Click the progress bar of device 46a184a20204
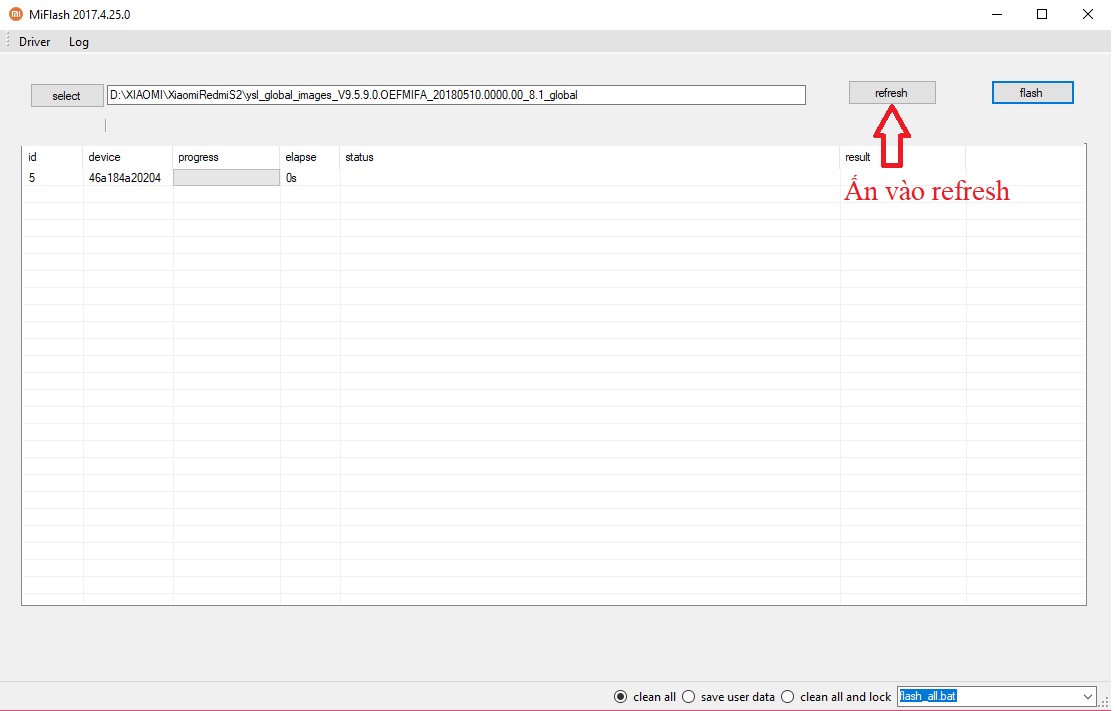The height and width of the screenshot is (711, 1116). [x=226, y=178]
